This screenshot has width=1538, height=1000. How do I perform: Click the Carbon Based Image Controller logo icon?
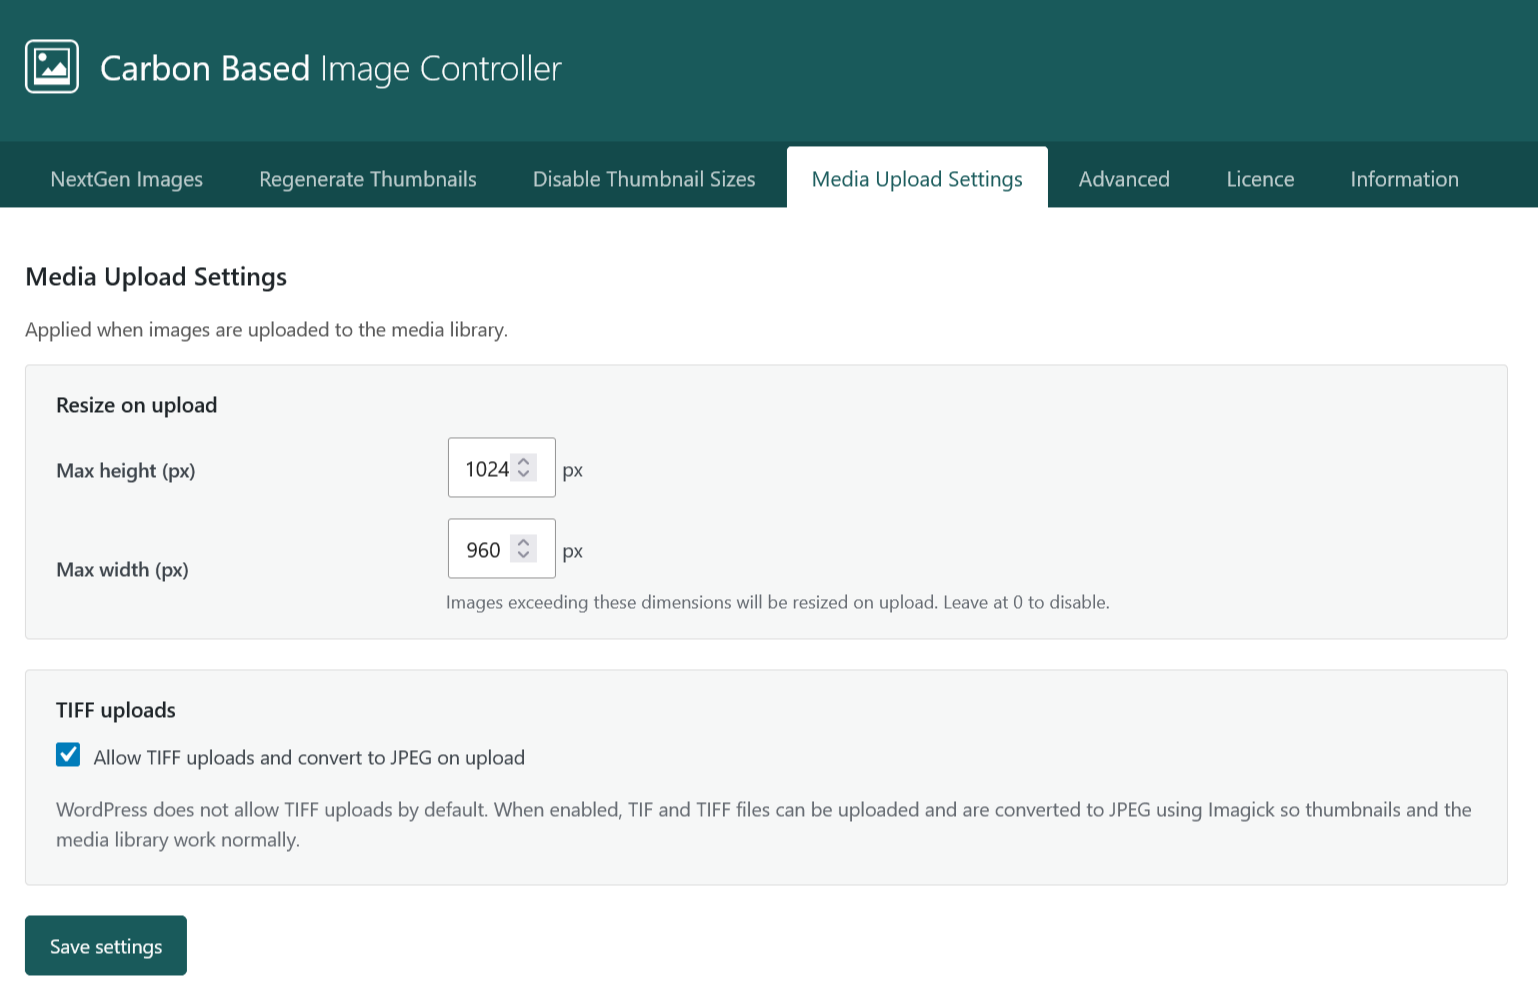point(52,67)
